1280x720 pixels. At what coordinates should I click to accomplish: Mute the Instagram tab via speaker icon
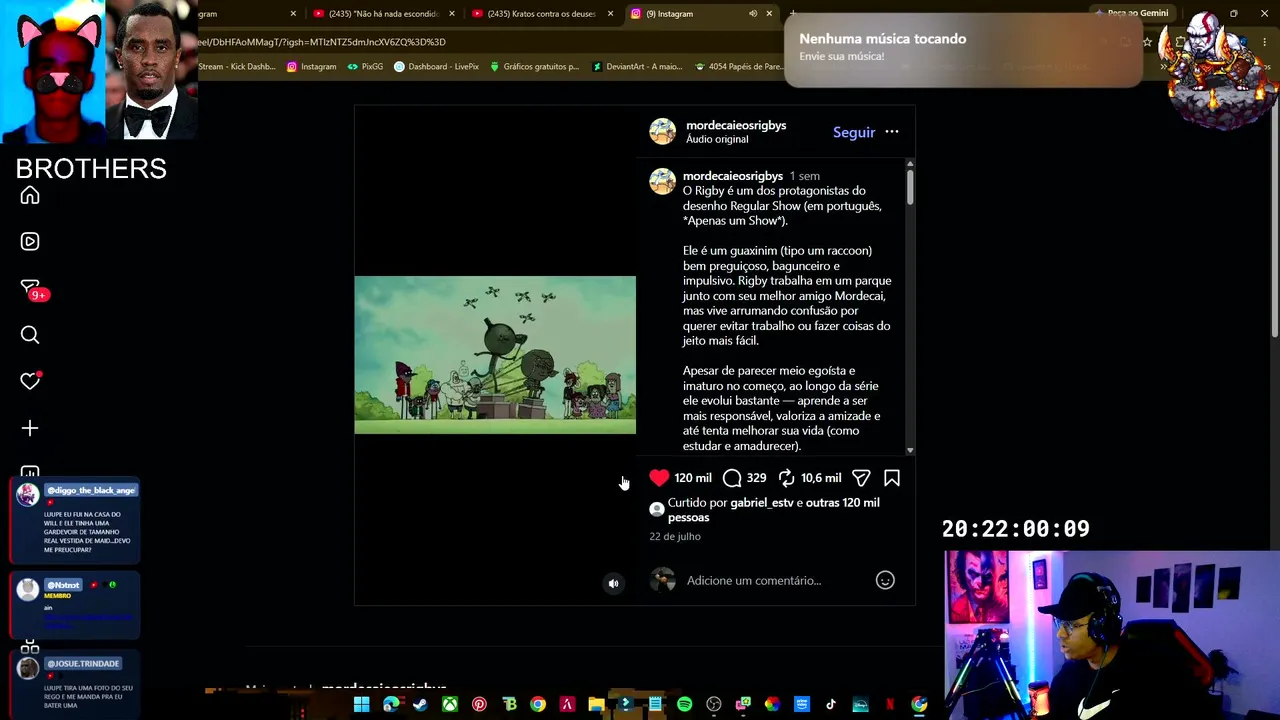(753, 14)
